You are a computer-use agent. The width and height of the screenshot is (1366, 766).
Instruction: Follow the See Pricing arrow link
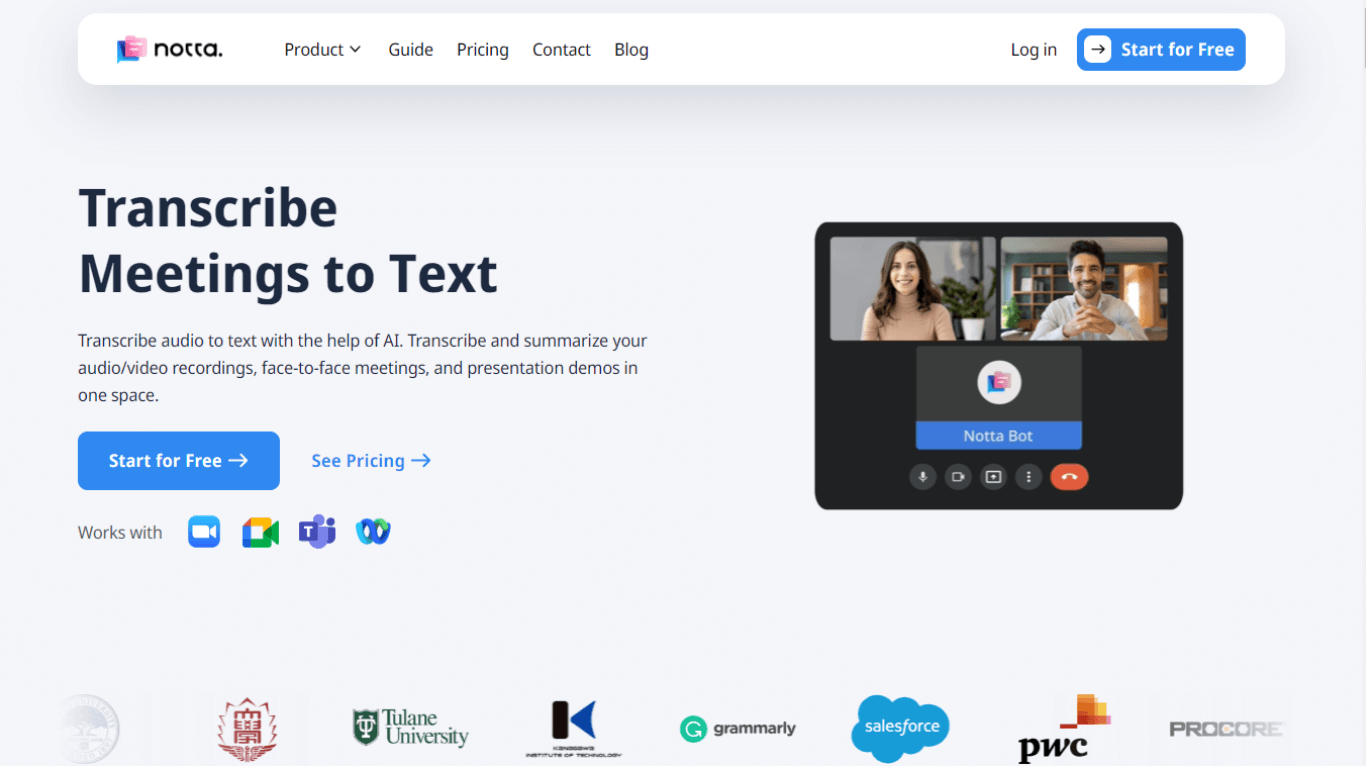coord(371,461)
